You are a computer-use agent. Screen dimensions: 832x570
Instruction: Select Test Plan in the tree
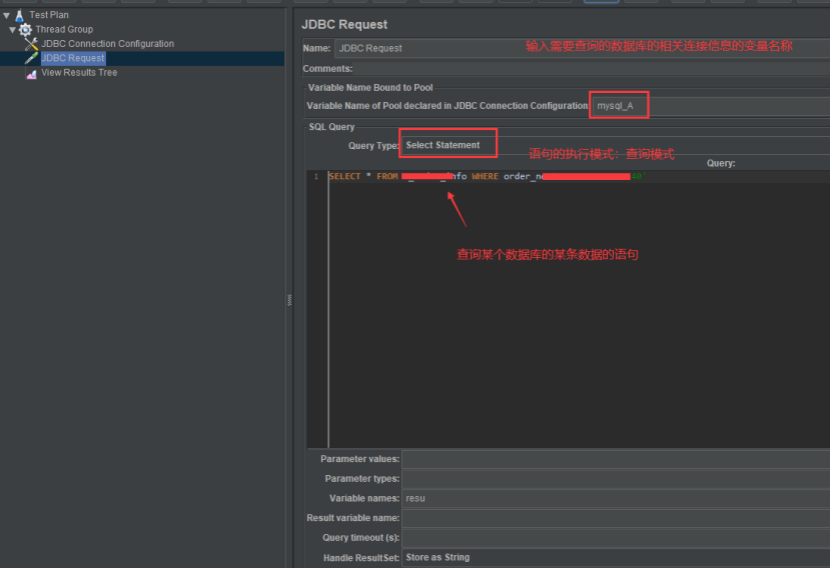click(x=49, y=15)
